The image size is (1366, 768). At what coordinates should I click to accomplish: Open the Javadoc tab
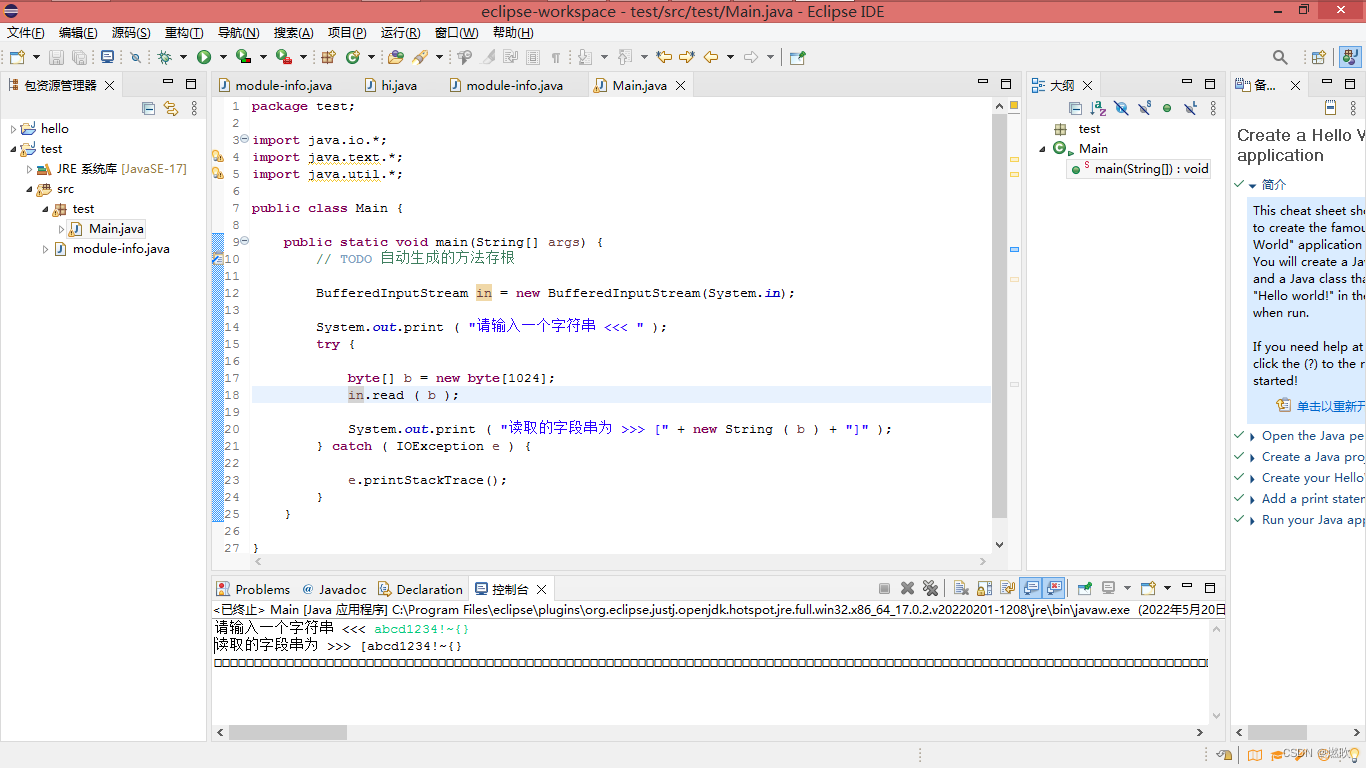(x=334, y=589)
